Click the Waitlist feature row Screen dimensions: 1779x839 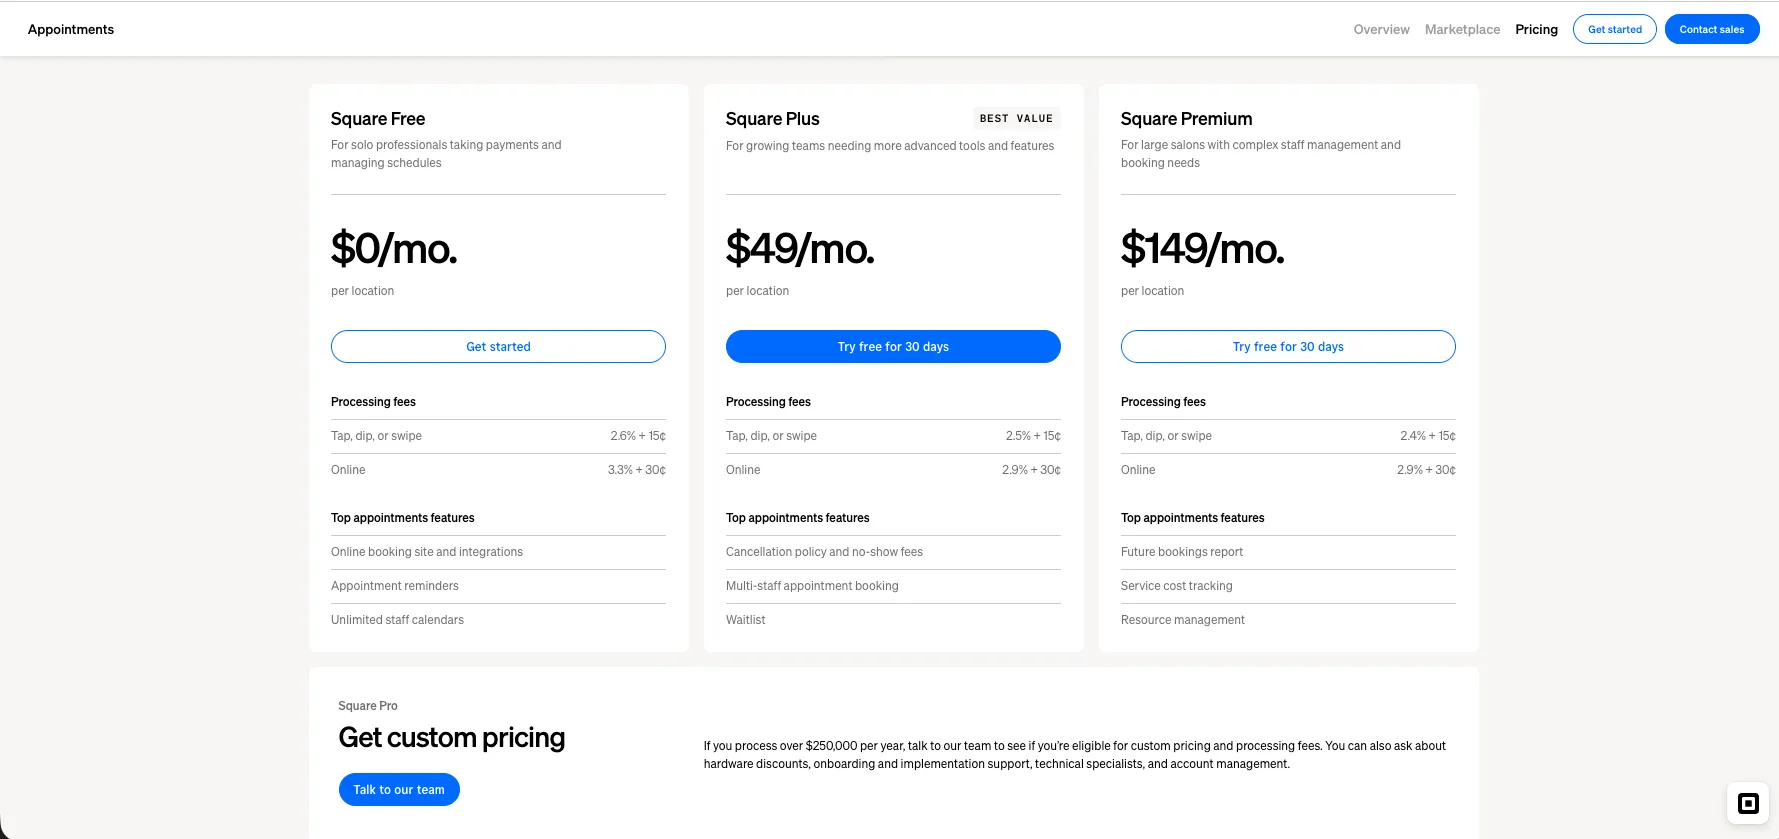(893, 620)
